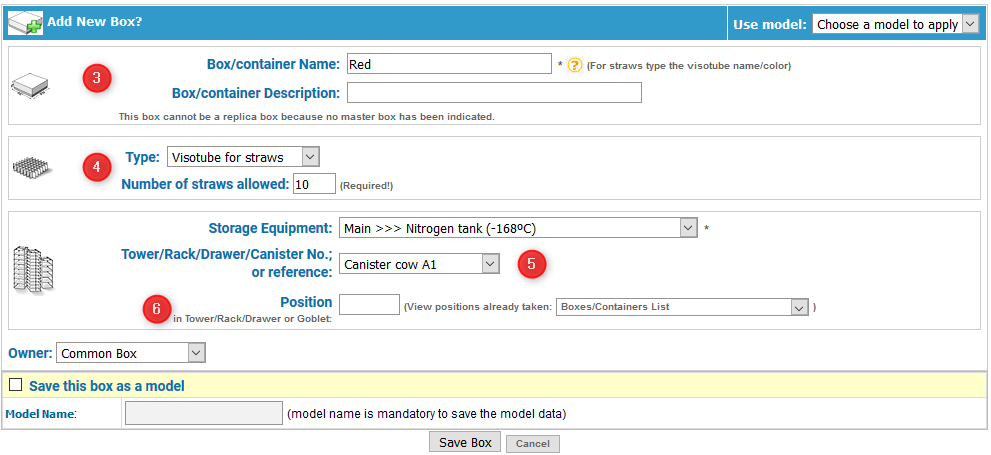Click the Save this box as a model label
This screenshot has width=991, height=455.
tap(107, 385)
